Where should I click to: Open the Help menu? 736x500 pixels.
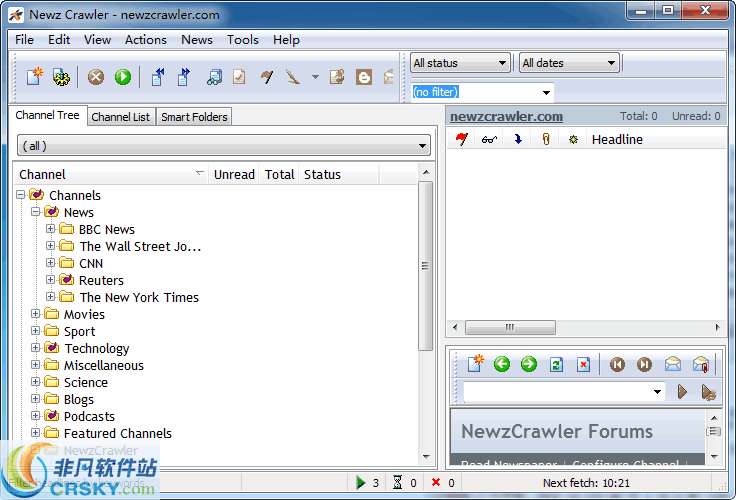tap(286, 40)
